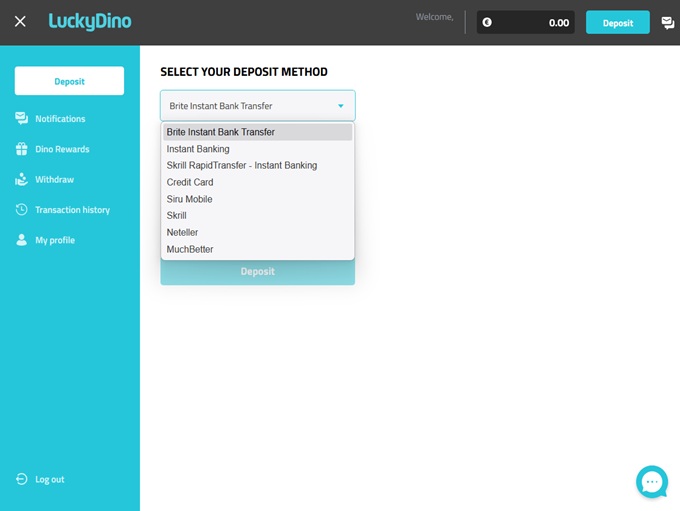This screenshot has width=680, height=511.
Task: Select Siru Mobile payment option
Action: pyautogui.click(x=189, y=199)
